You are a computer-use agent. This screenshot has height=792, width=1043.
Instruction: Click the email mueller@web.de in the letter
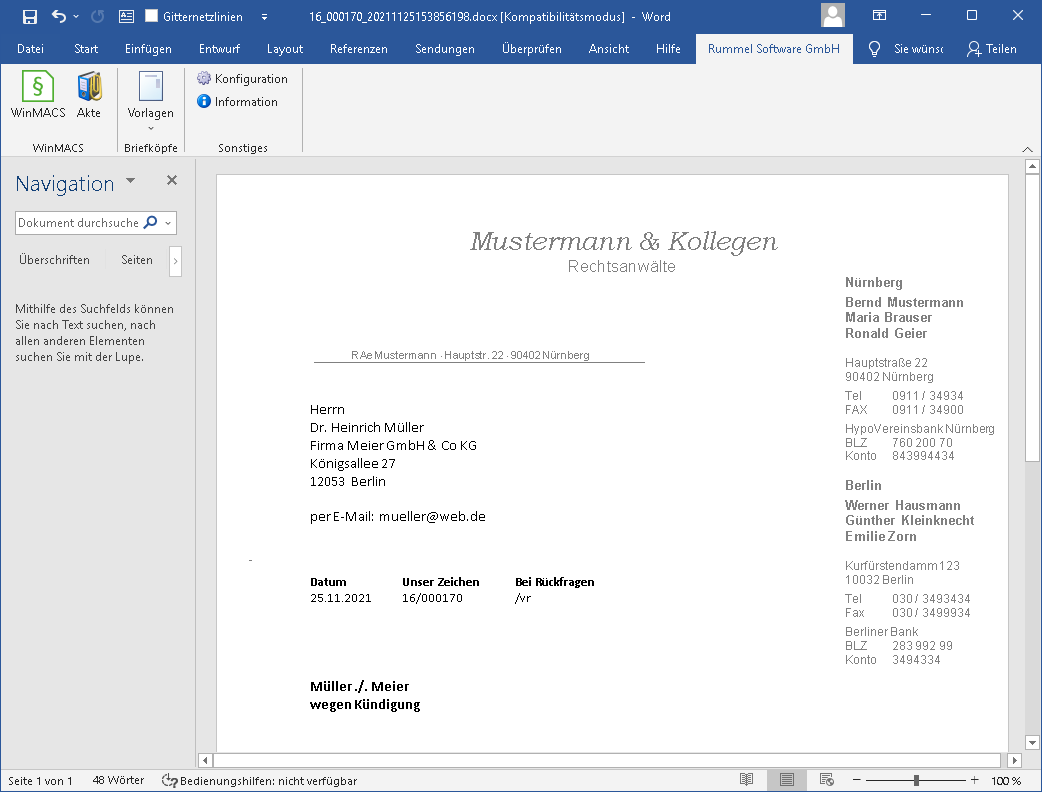pos(432,517)
